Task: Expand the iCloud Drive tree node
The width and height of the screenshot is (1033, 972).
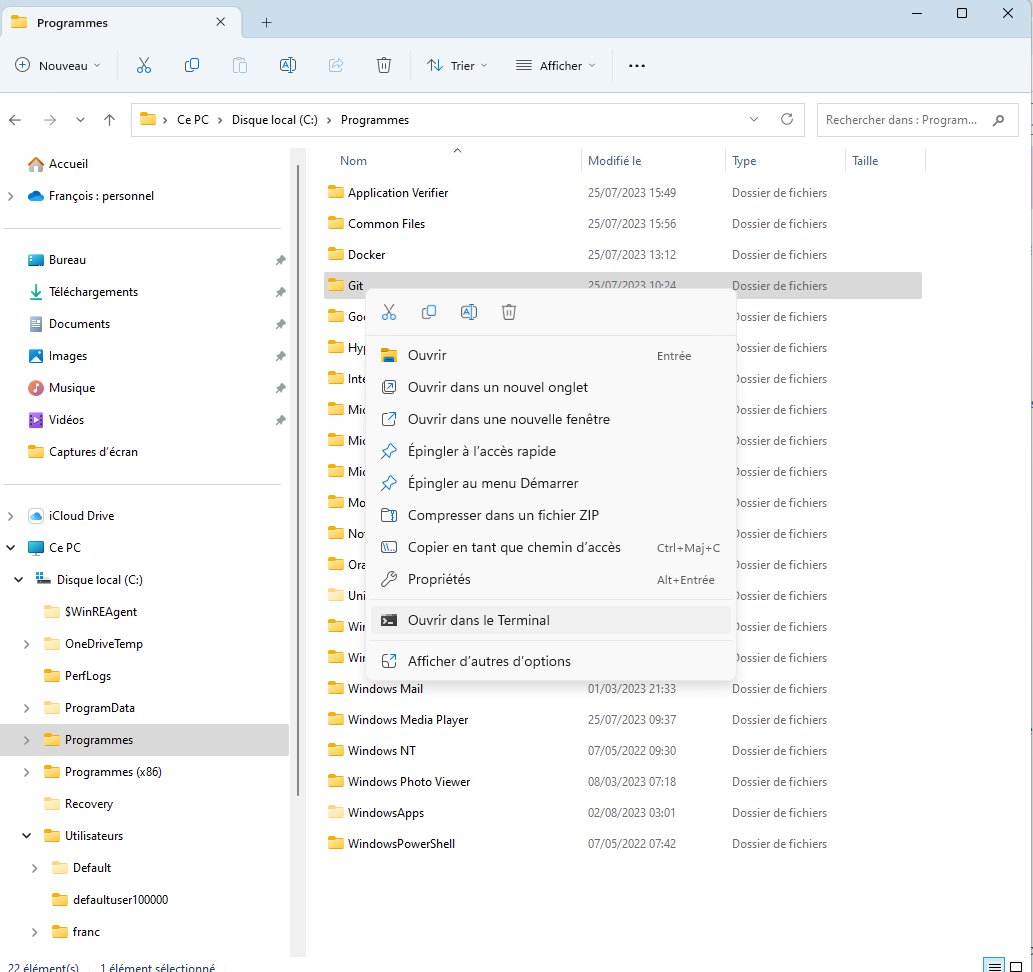Action: pyautogui.click(x=11, y=516)
